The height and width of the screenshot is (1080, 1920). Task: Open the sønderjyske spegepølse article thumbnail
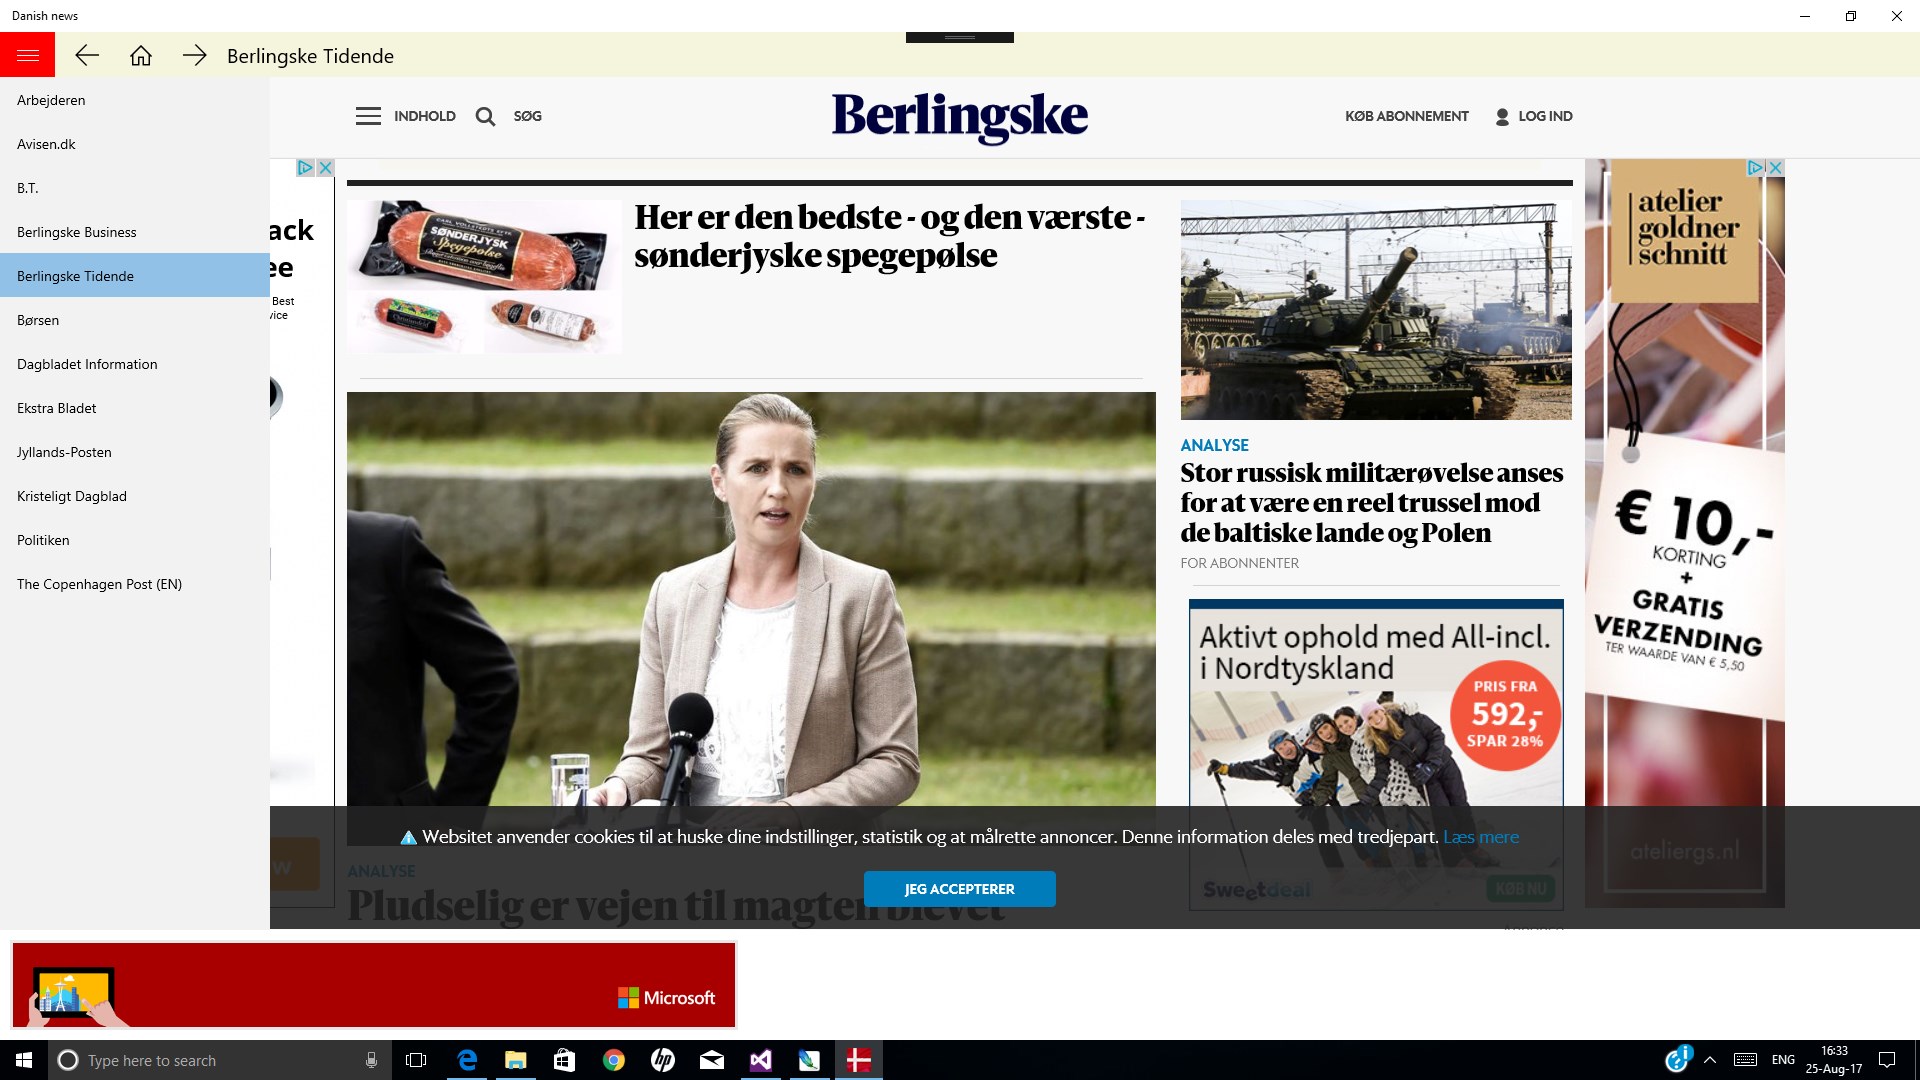[484, 277]
